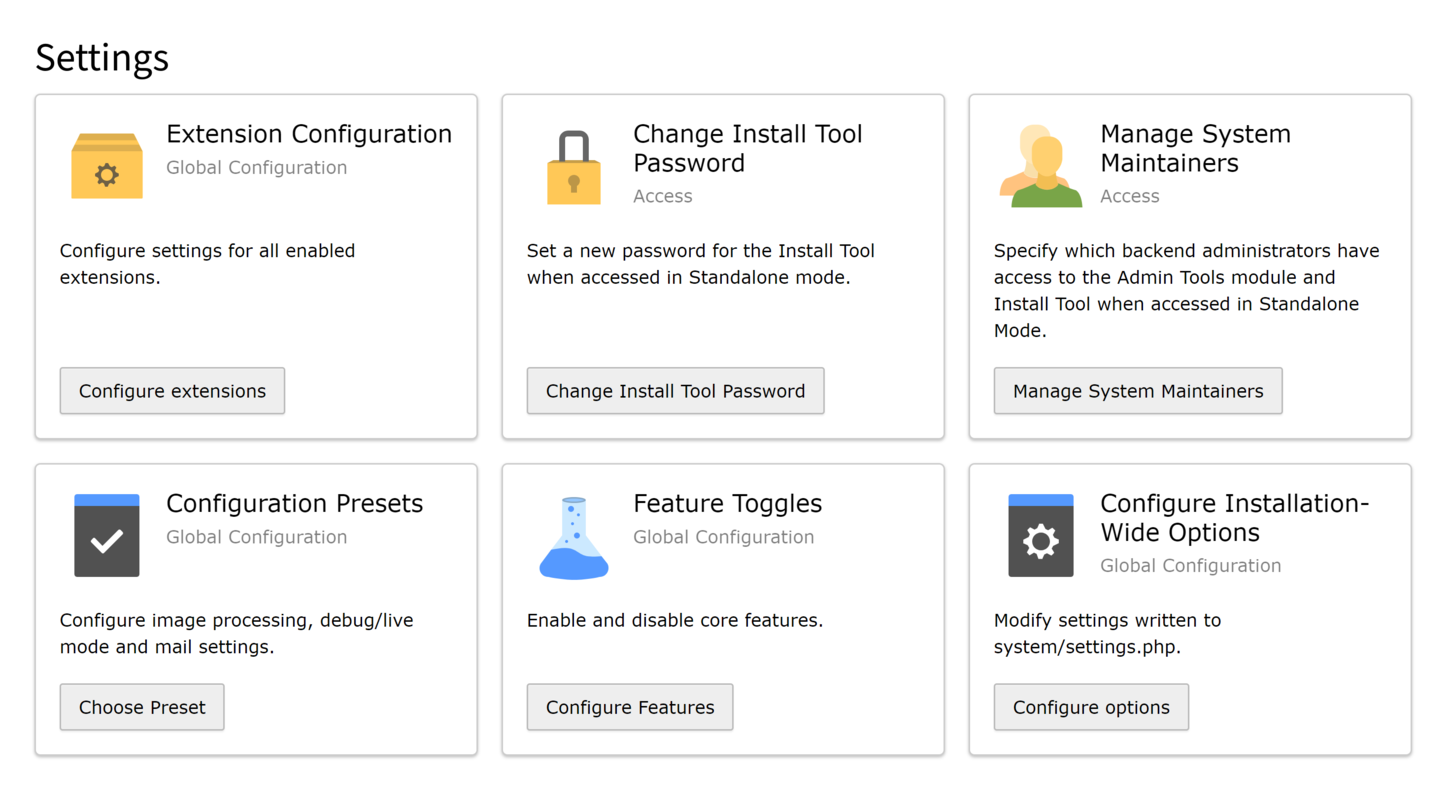Open the Configure extensions button
Viewport: 1450px width, 806px height.
click(x=172, y=391)
